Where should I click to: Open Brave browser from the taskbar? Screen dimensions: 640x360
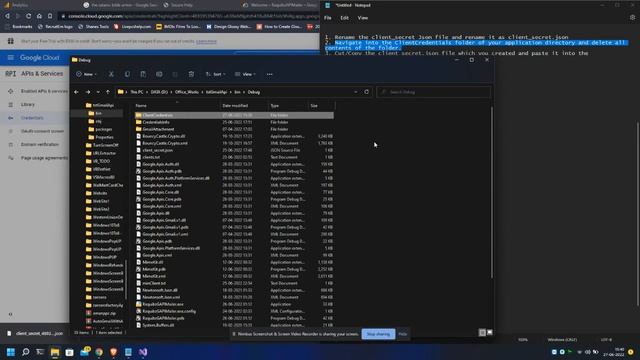(113, 352)
